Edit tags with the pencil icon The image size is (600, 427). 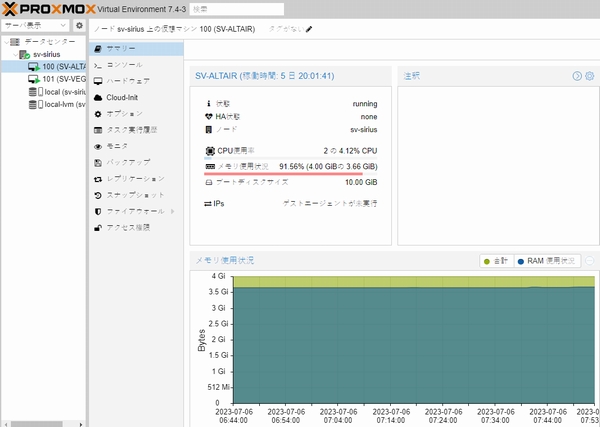point(309,29)
